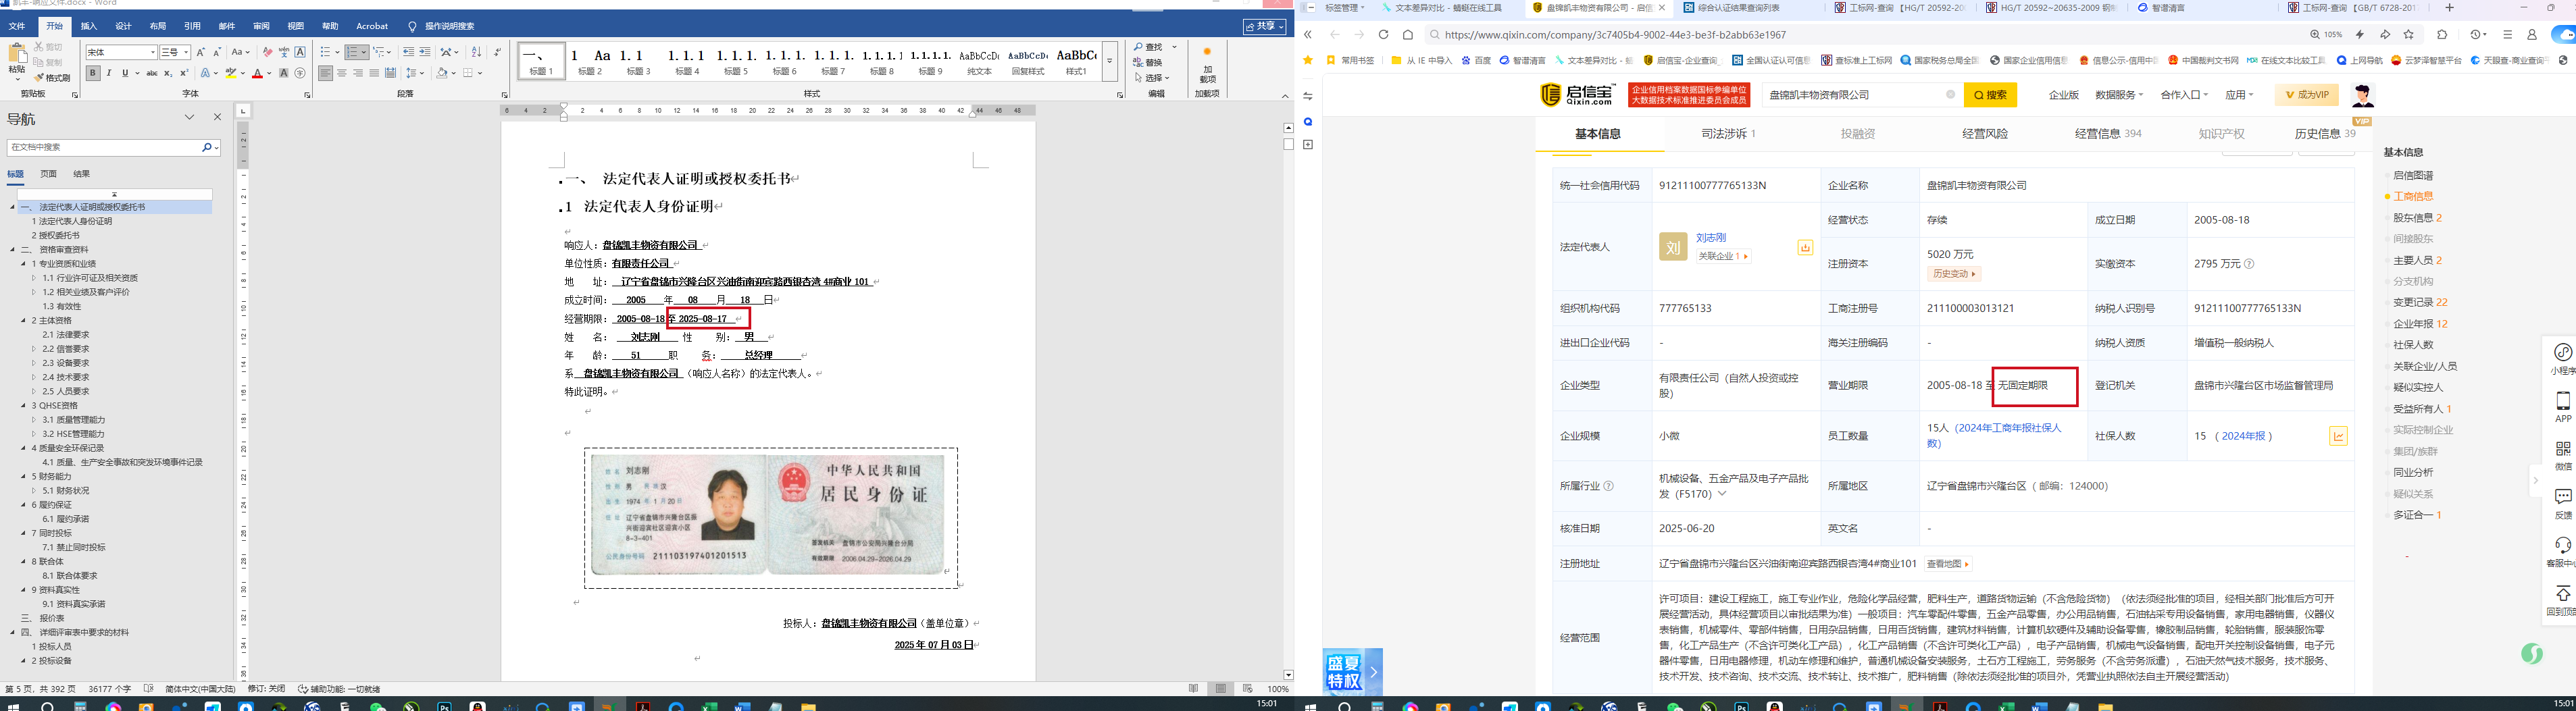Right-align the paragraph in Word
This screenshot has width=2576, height=711.
(x=358, y=73)
